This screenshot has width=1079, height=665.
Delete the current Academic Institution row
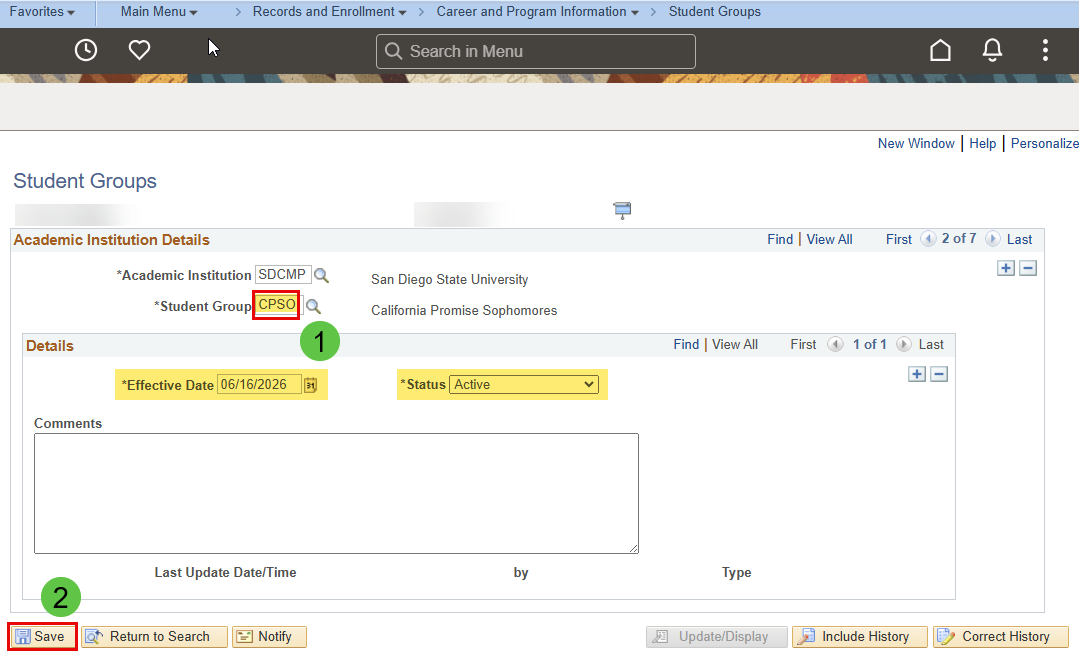(x=1028, y=268)
